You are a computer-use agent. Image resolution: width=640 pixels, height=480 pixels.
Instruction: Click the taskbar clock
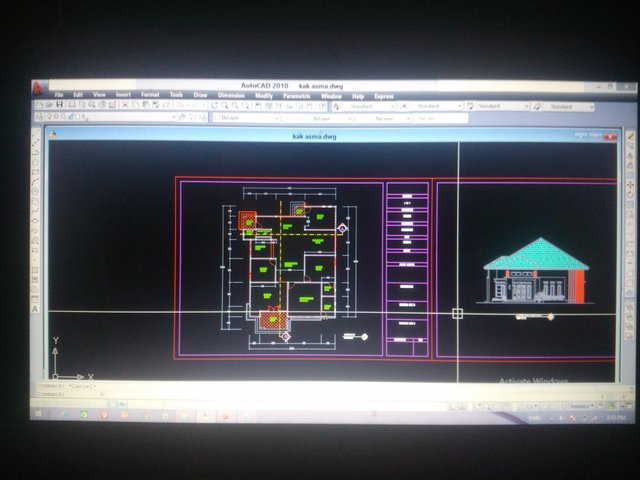tap(616, 418)
